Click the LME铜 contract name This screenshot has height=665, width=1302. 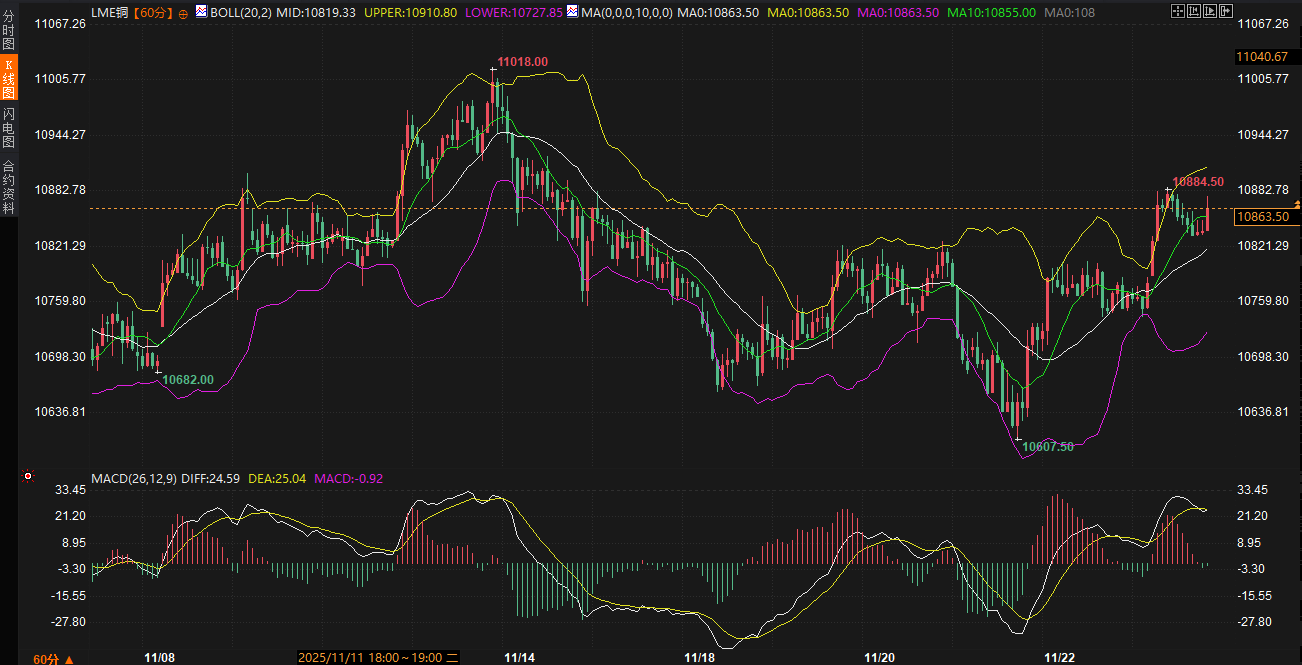coord(110,13)
